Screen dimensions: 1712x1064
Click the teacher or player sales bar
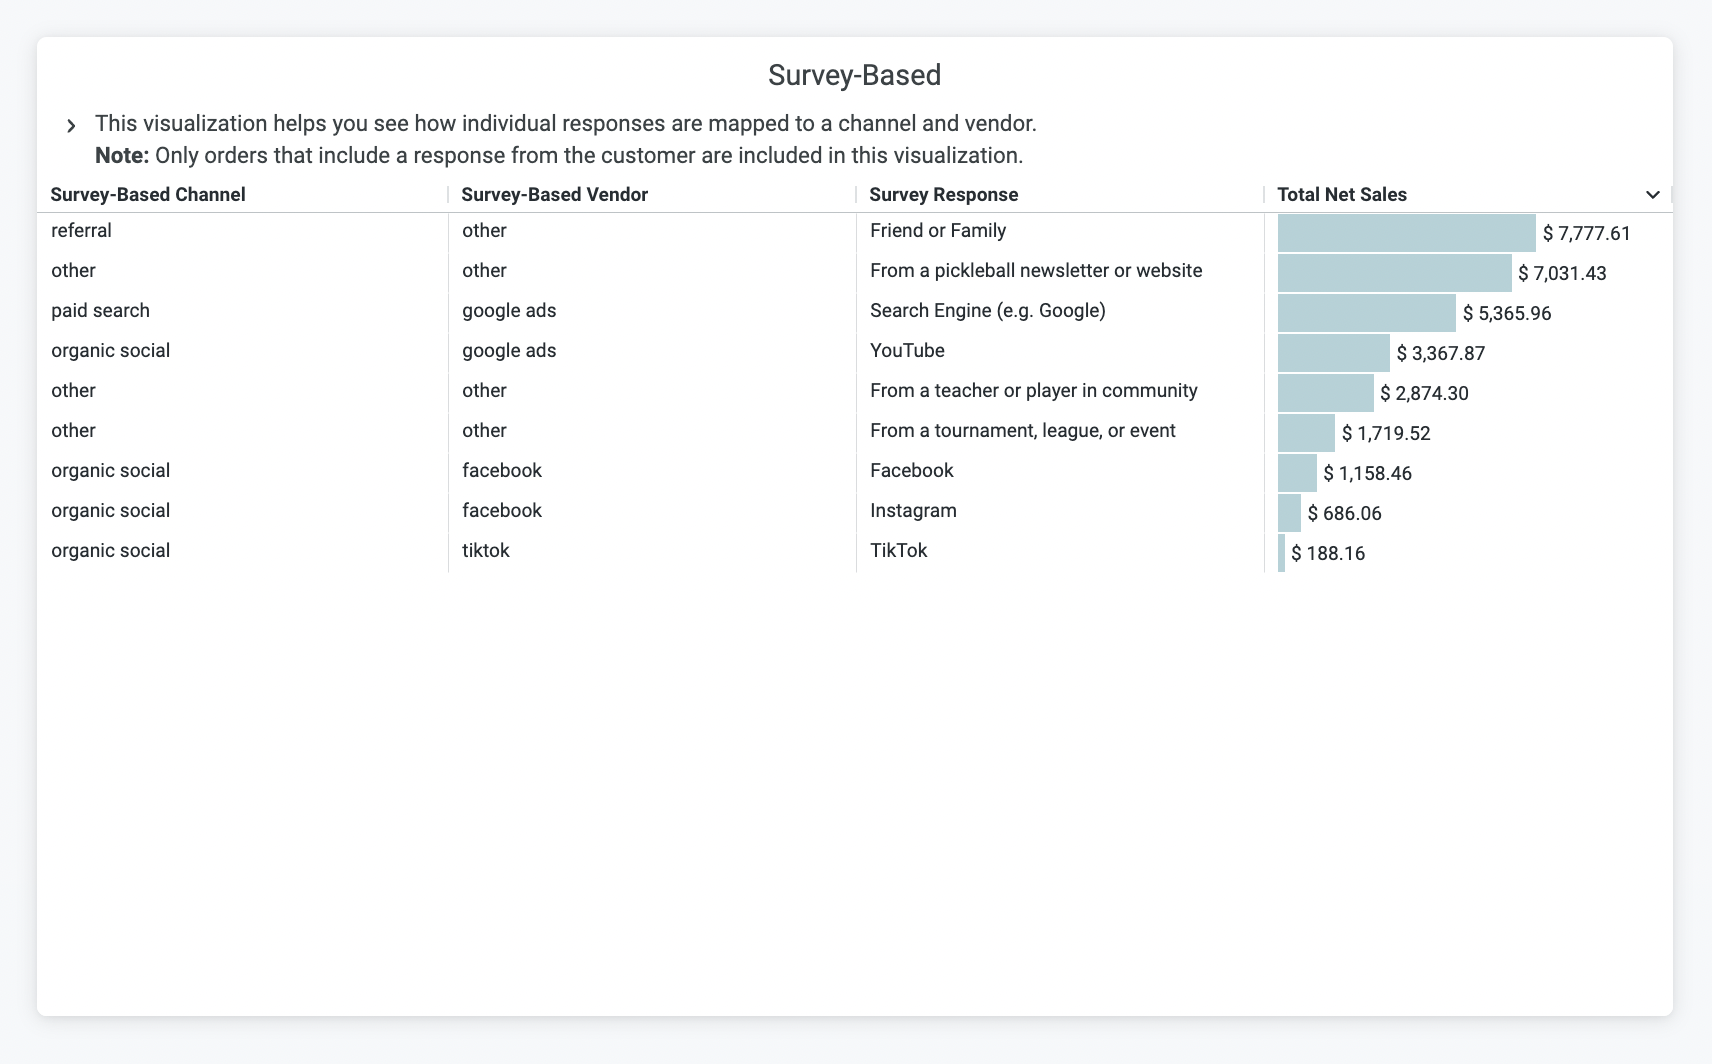point(1325,393)
